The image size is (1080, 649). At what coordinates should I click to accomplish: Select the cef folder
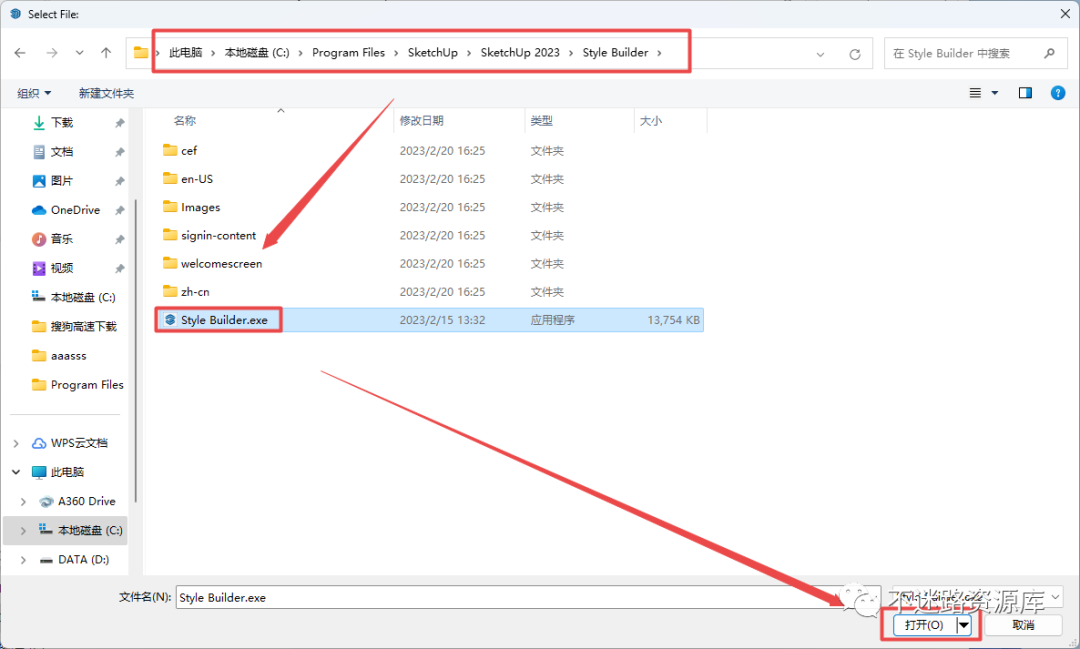[x=180, y=150]
